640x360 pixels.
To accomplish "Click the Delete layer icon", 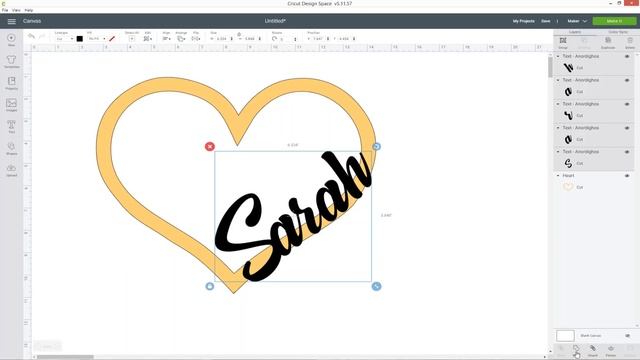I will [630, 42].
